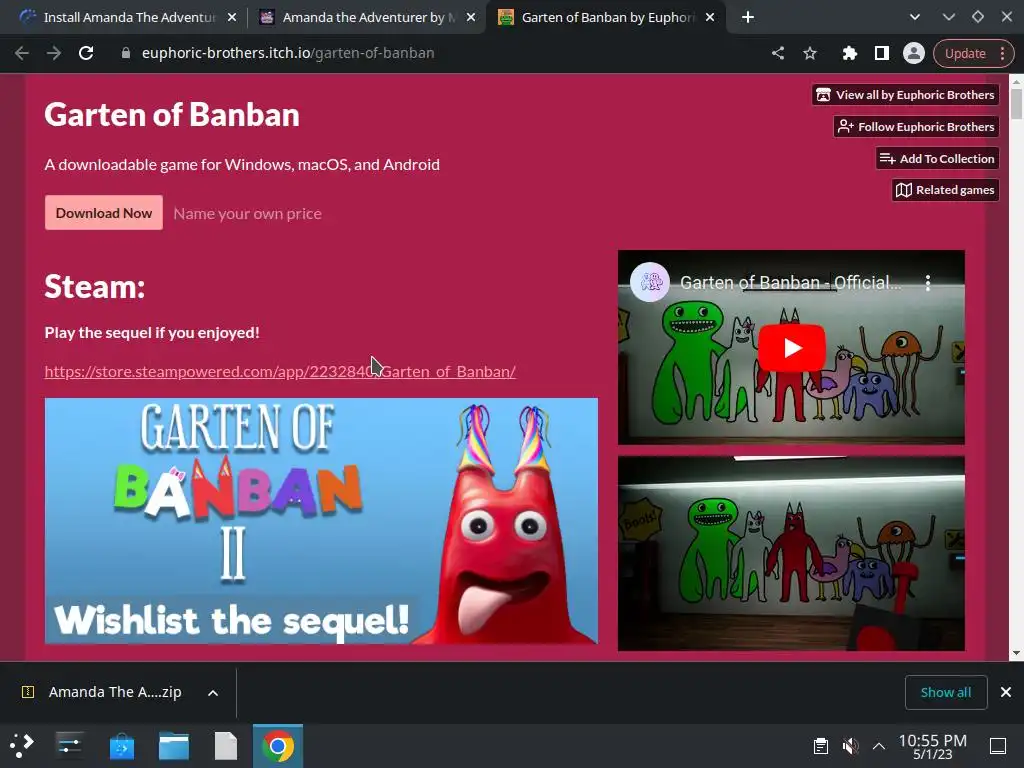Click the YouTube channel avatar on video
This screenshot has width=1024, height=768.
650,282
